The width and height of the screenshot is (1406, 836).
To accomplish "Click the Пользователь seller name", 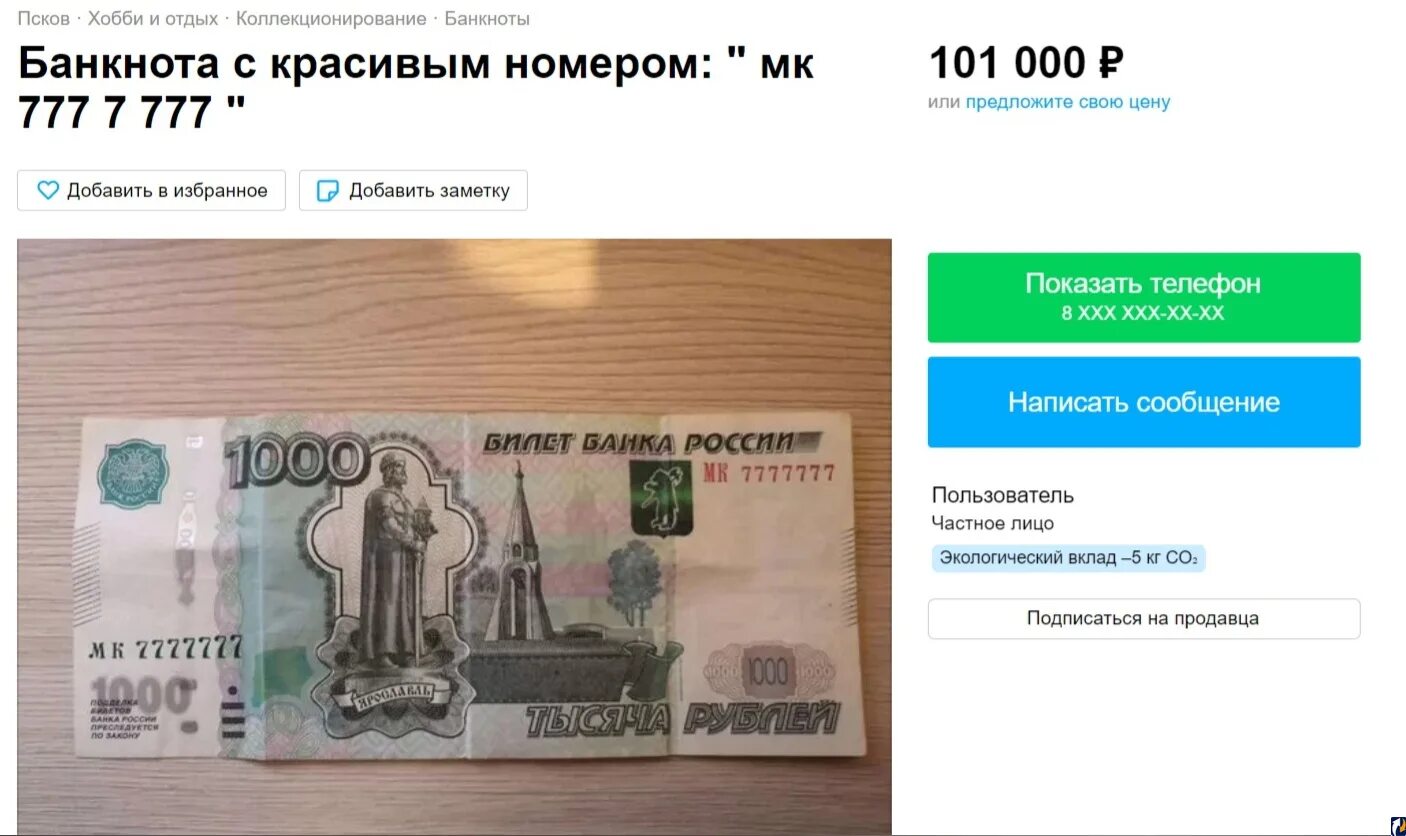I will [x=1003, y=495].
